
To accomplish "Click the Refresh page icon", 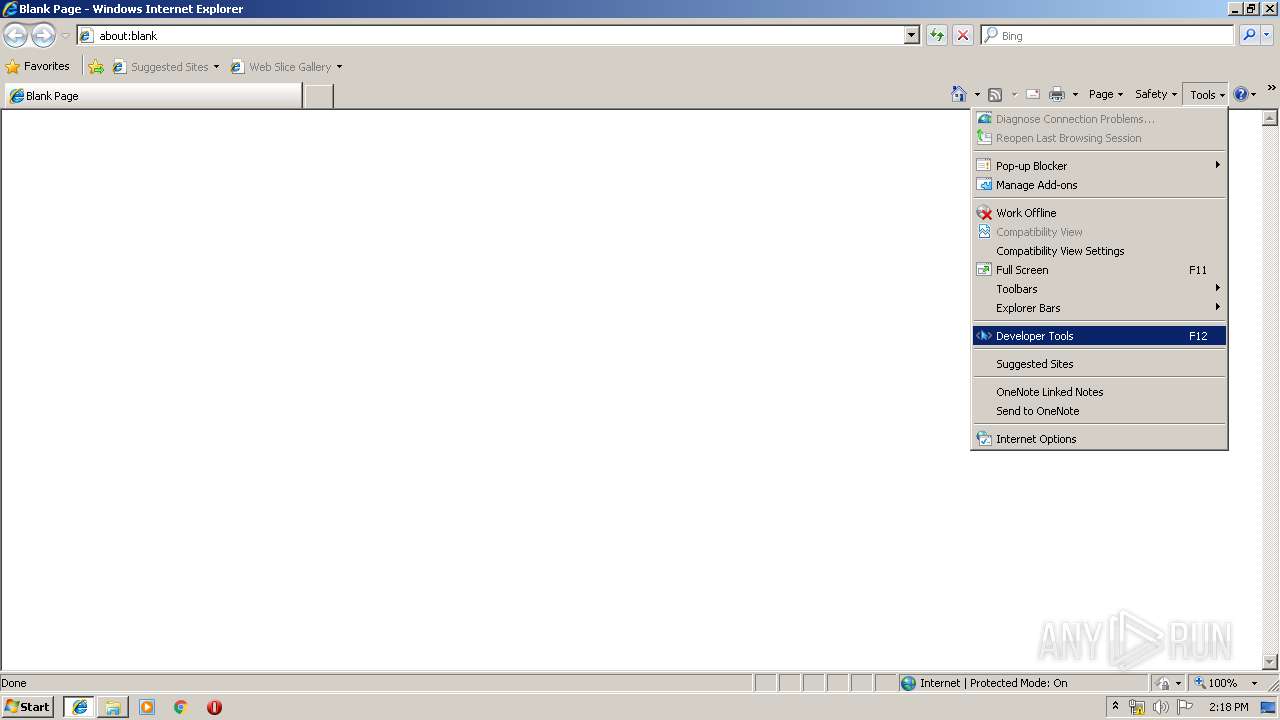I will (x=937, y=36).
